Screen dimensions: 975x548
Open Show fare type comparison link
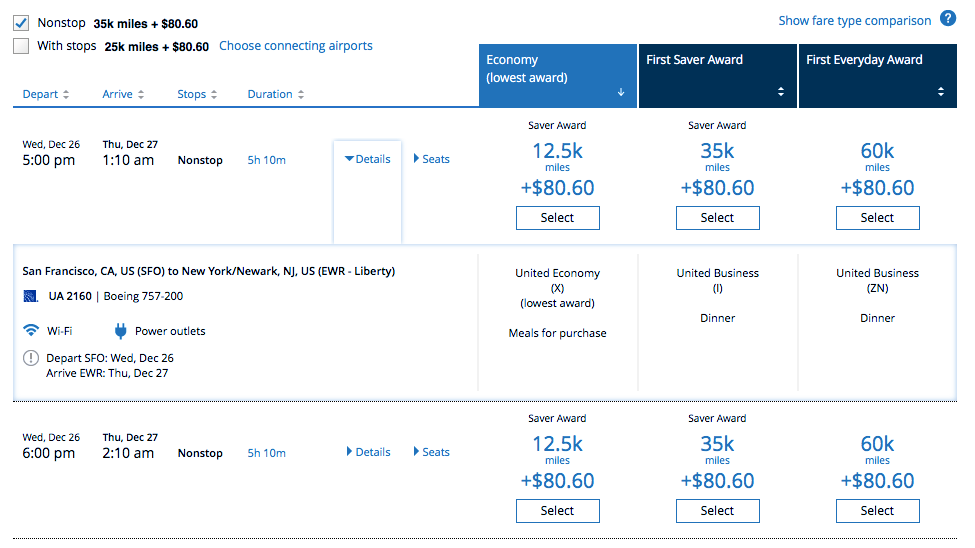tap(854, 21)
